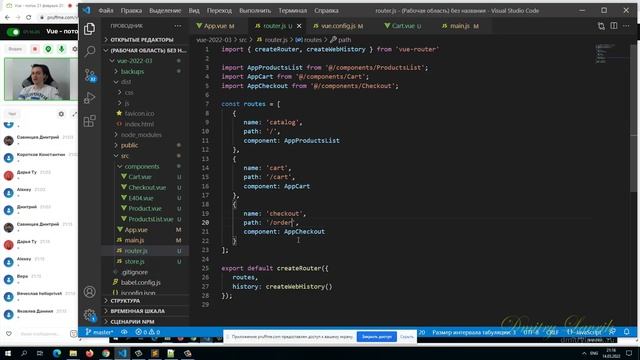Click the Open Changes icon in editor toolbar
This screenshot has width=640, height=360.
(601, 26)
